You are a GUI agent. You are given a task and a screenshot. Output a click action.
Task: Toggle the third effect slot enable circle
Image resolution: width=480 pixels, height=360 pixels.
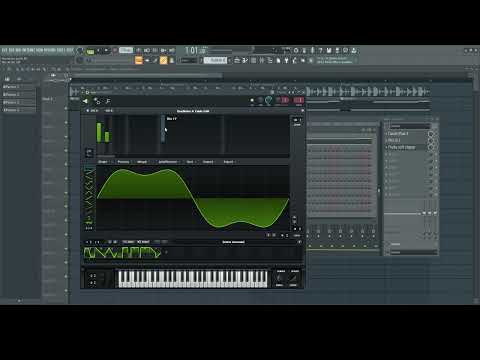tap(431, 147)
